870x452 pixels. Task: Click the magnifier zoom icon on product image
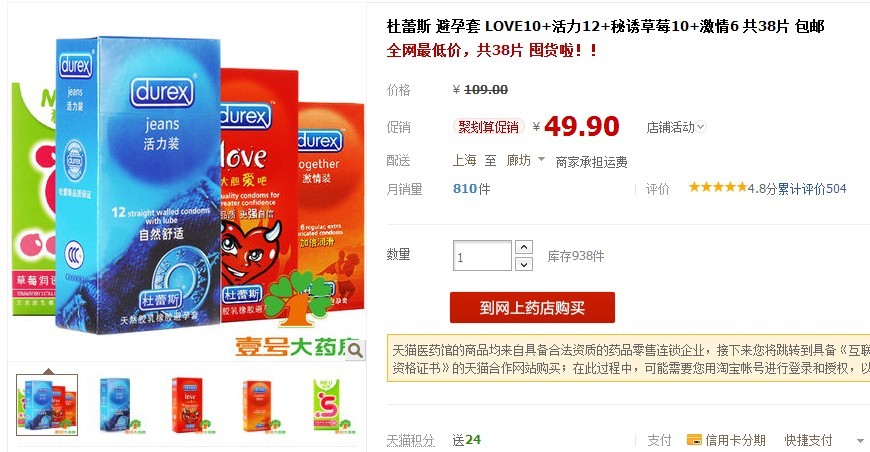[x=355, y=349]
